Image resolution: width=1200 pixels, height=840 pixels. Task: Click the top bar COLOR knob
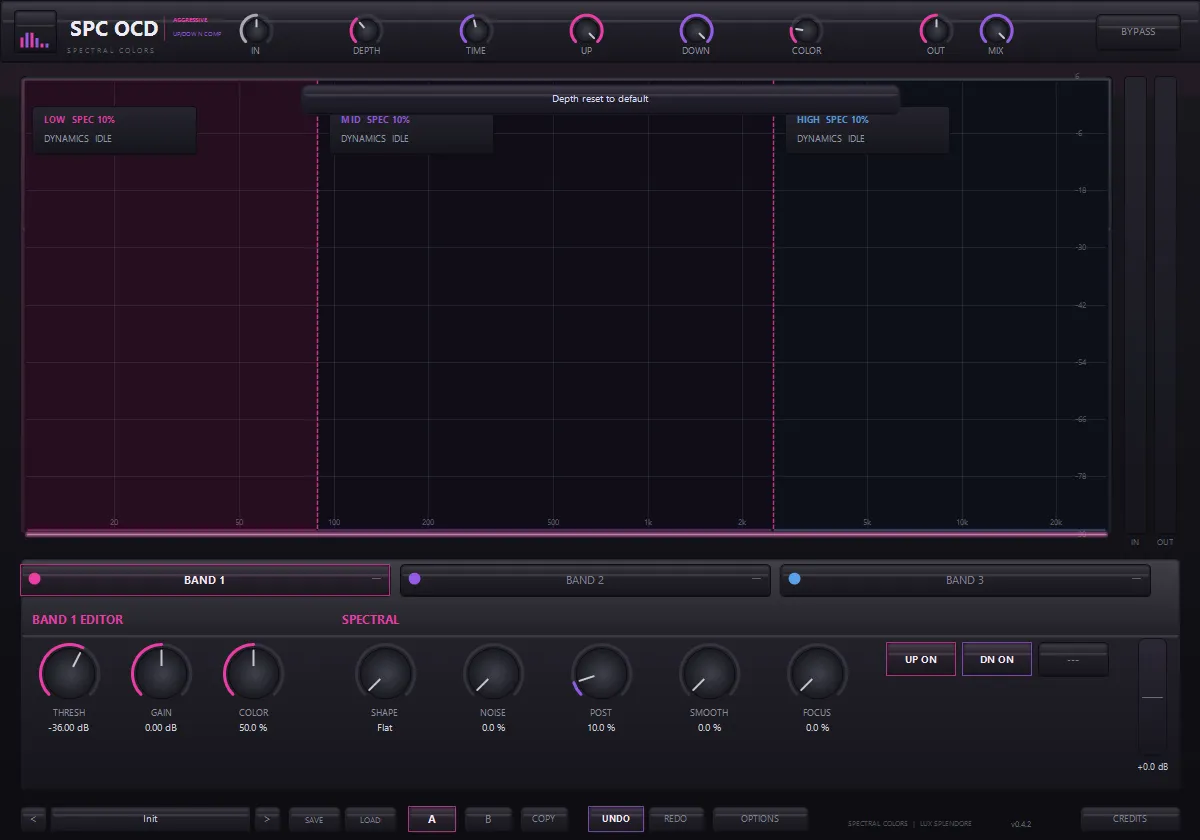806,30
